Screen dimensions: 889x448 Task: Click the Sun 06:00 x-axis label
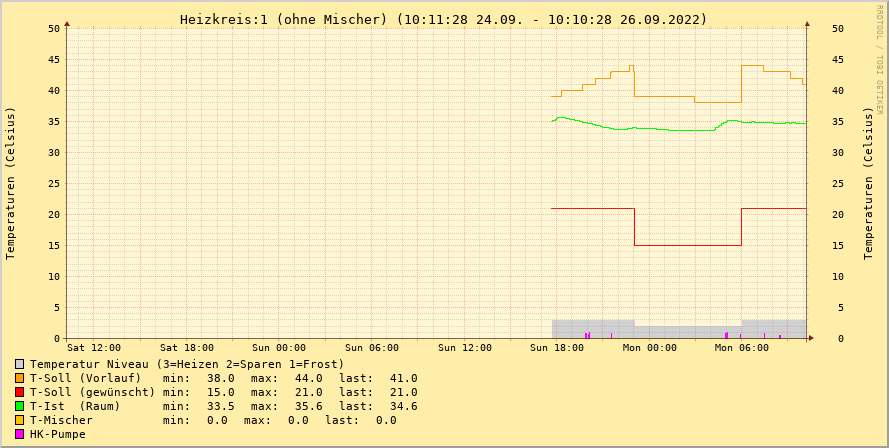click(x=372, y=348)
